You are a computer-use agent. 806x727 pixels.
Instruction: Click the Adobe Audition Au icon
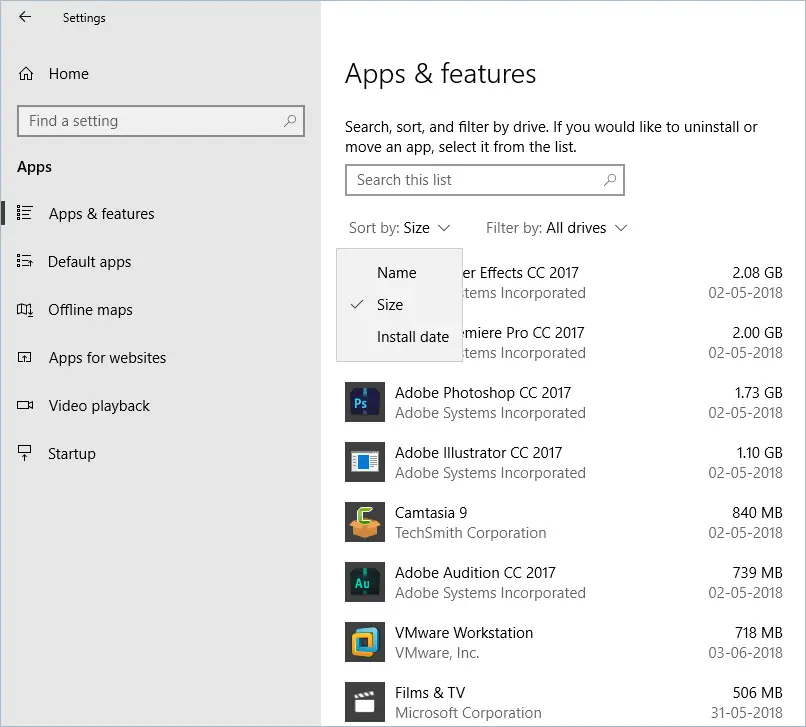(x=365, y=582)
